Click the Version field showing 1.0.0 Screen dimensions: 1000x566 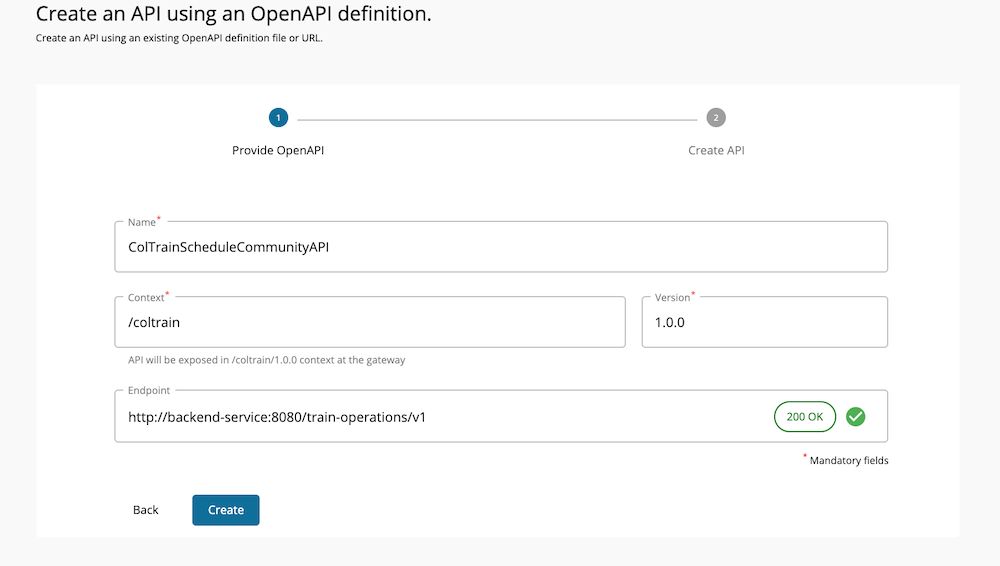[764, 323]
